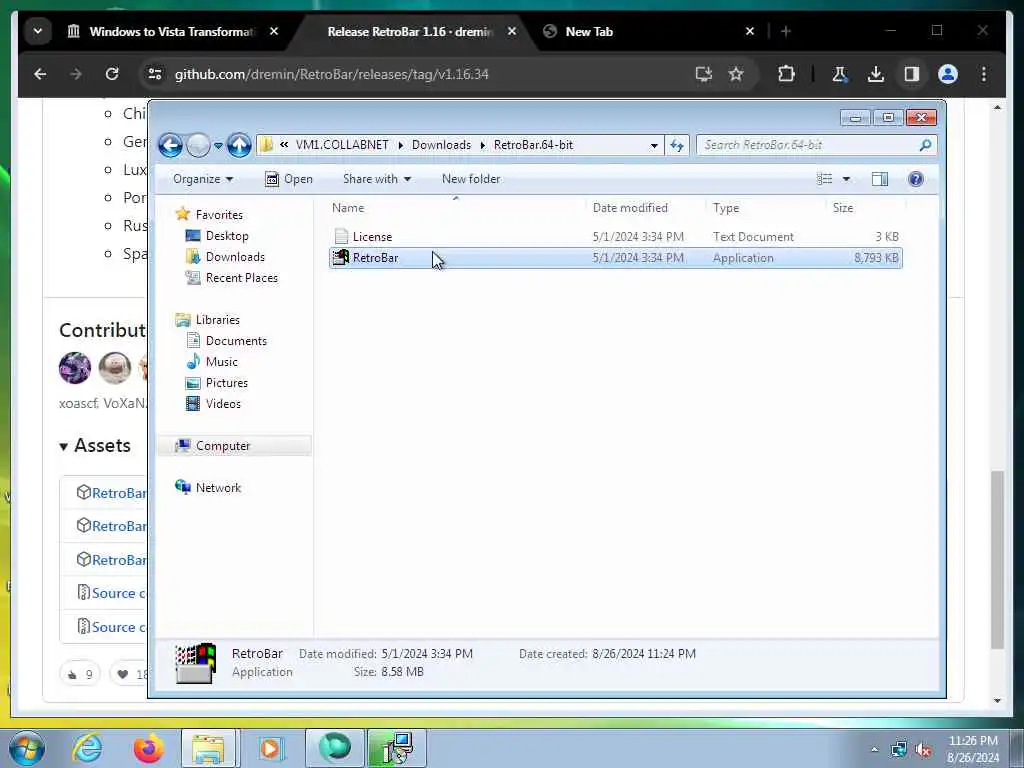Open the Windows Start menu
The image size is (1024, 768).
coord(27,748)
